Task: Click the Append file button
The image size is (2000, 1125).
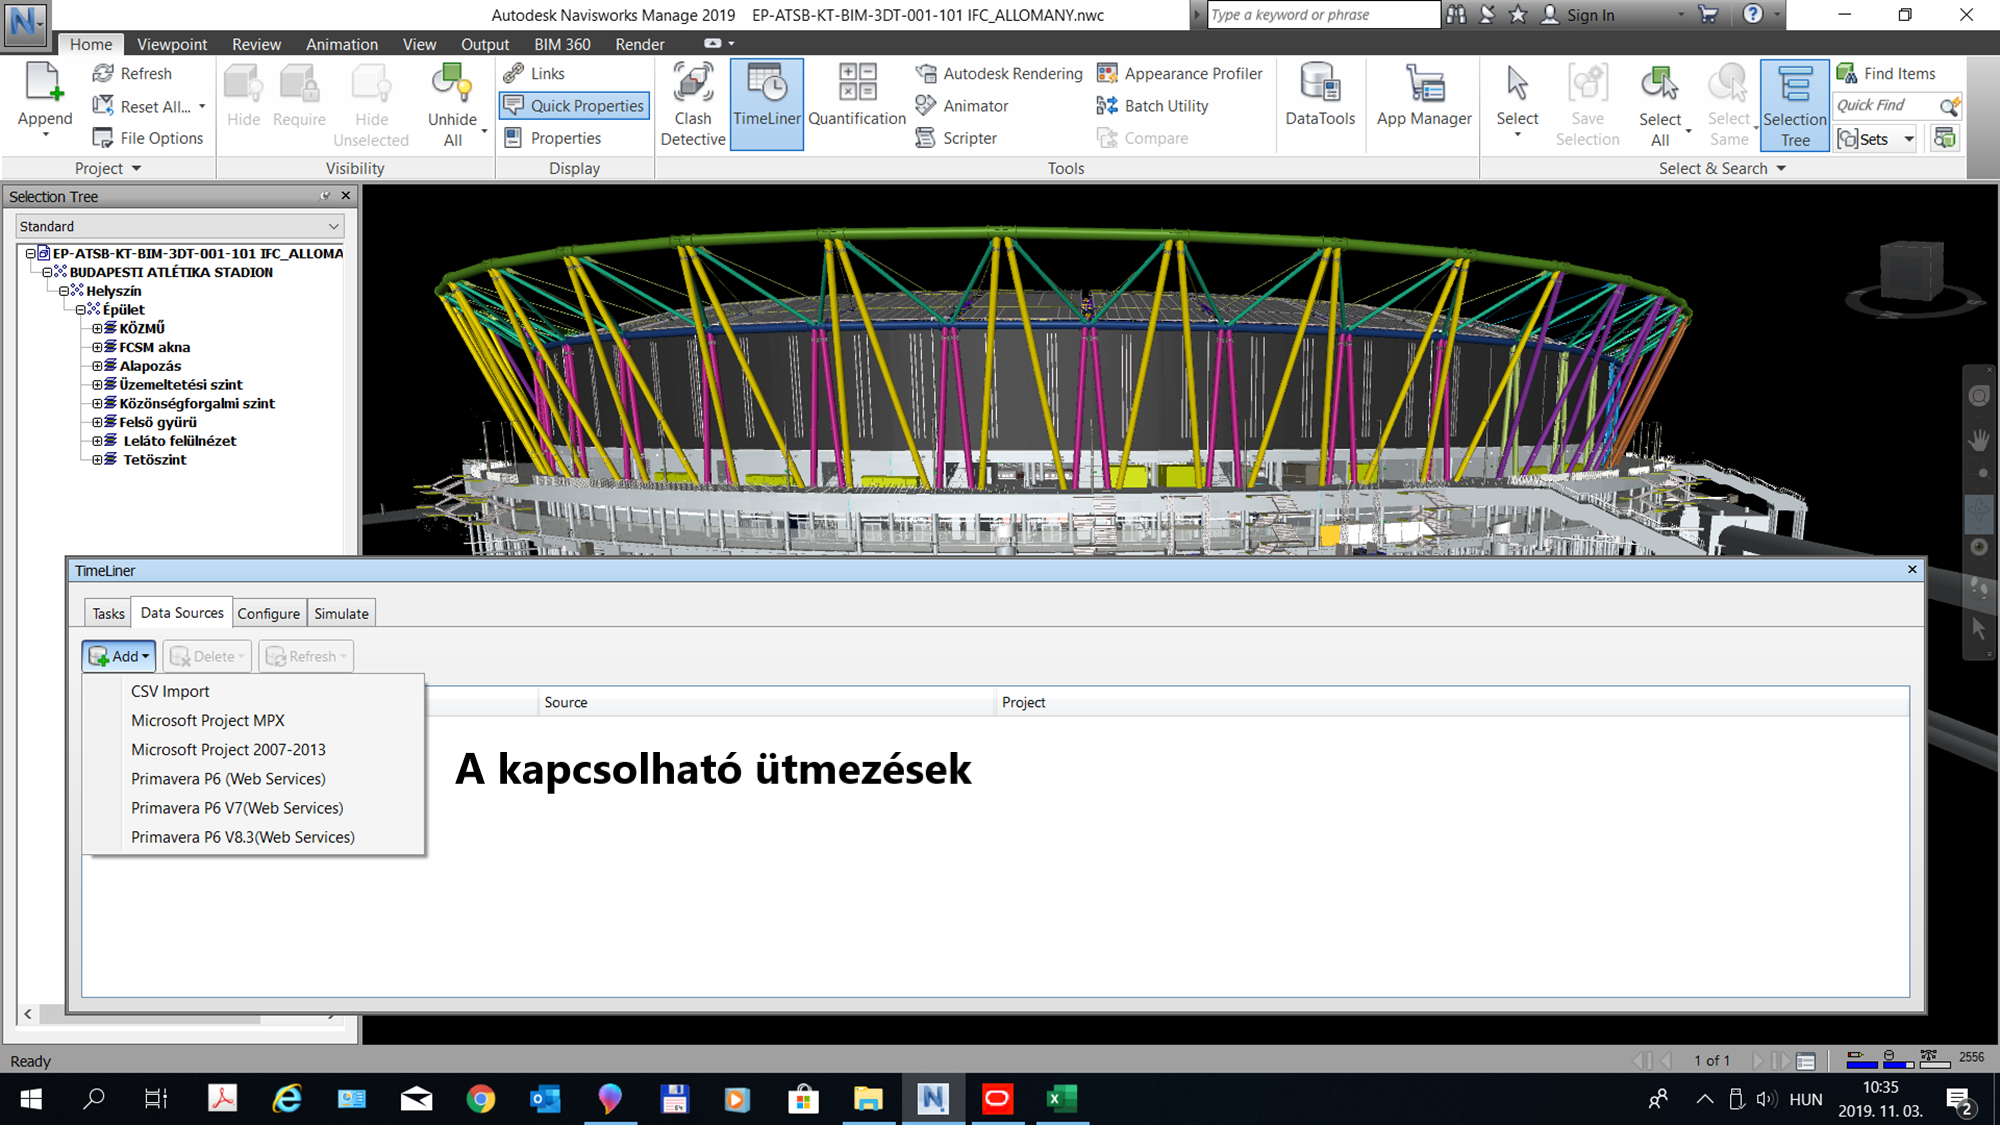Action: [45, 96]
